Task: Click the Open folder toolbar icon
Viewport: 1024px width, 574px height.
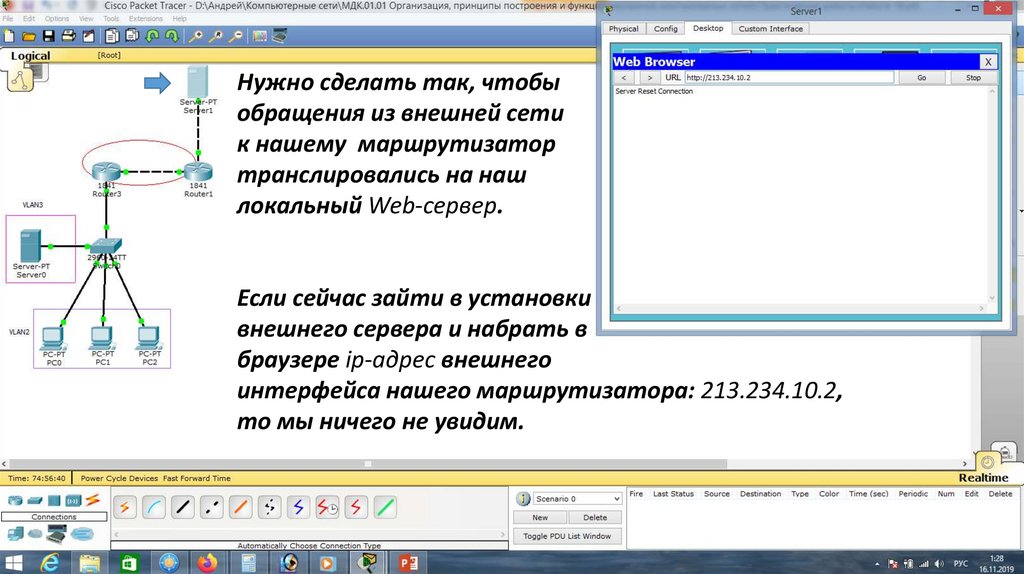Action: (x=29, y=37)
